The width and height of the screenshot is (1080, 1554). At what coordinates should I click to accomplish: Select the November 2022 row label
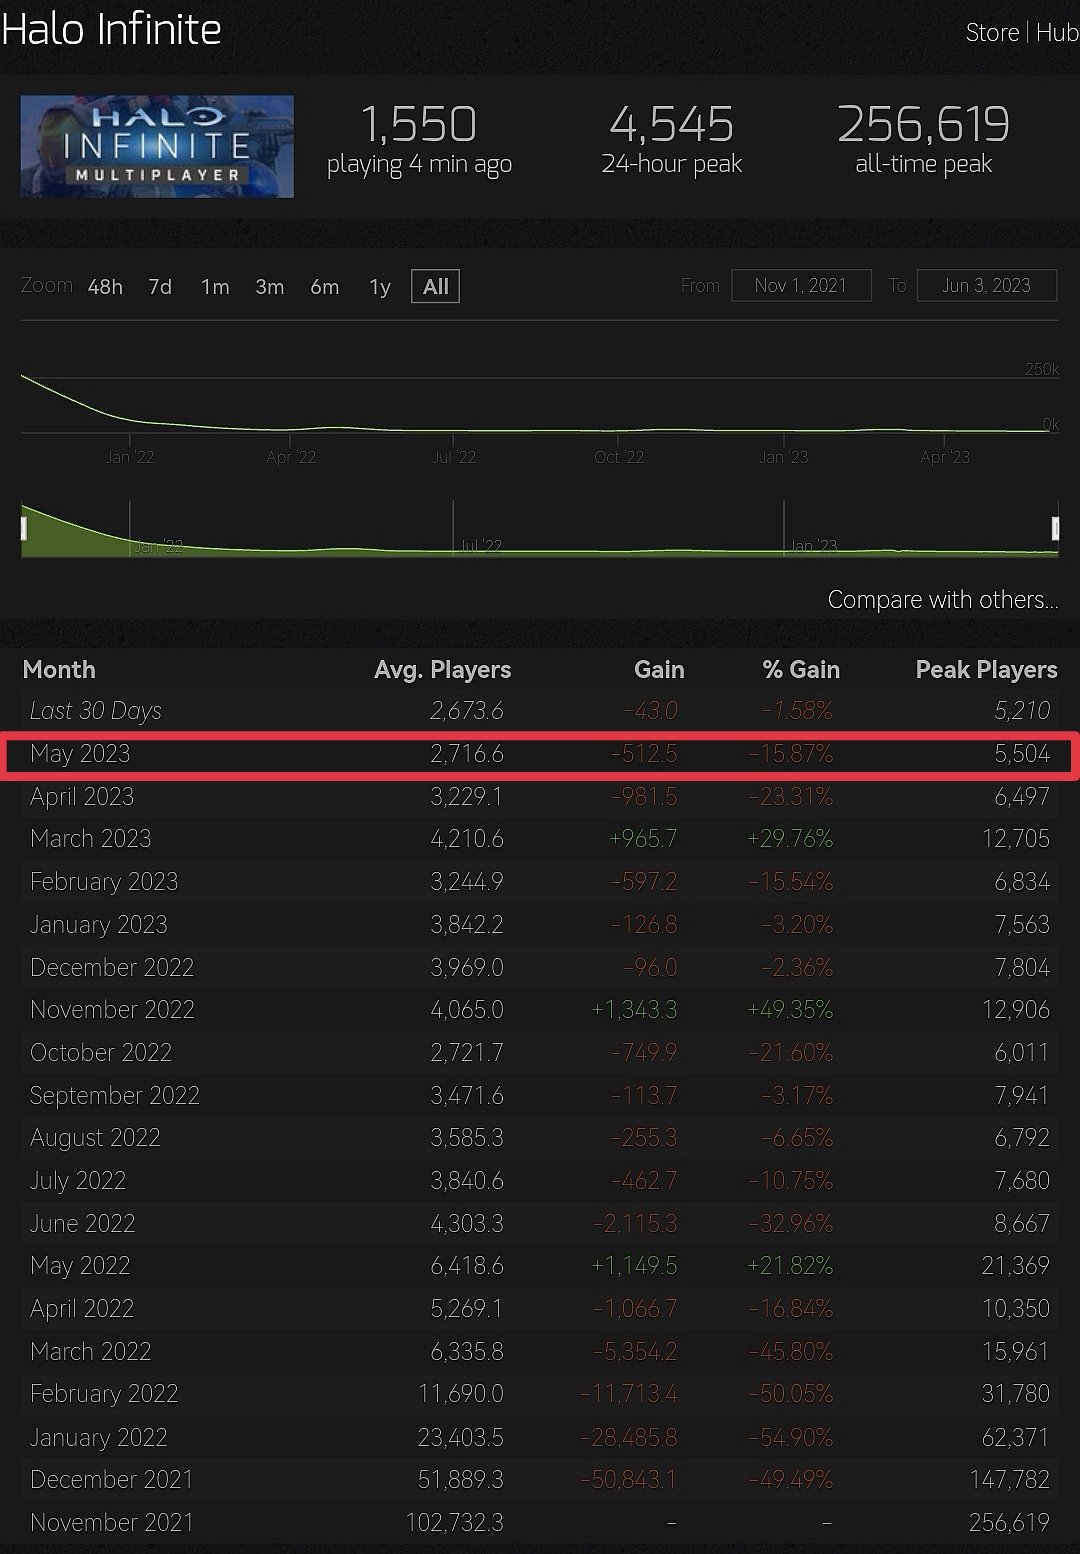click(113, 1010)
